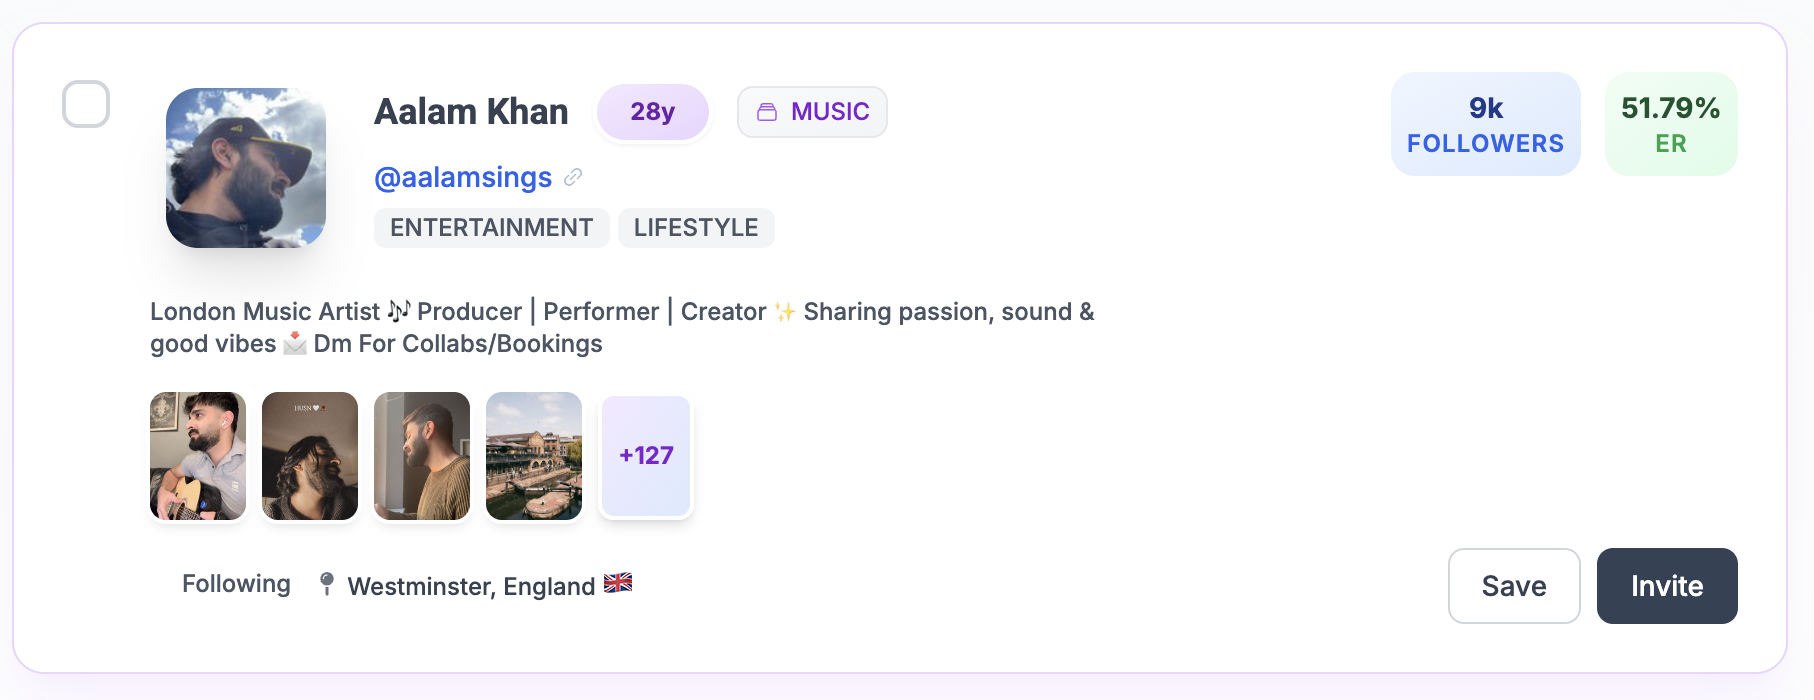The height and width of the screenshot is (700, 1814).
Task: Click the Aalam Khan name heading
Action: (470, 111)
